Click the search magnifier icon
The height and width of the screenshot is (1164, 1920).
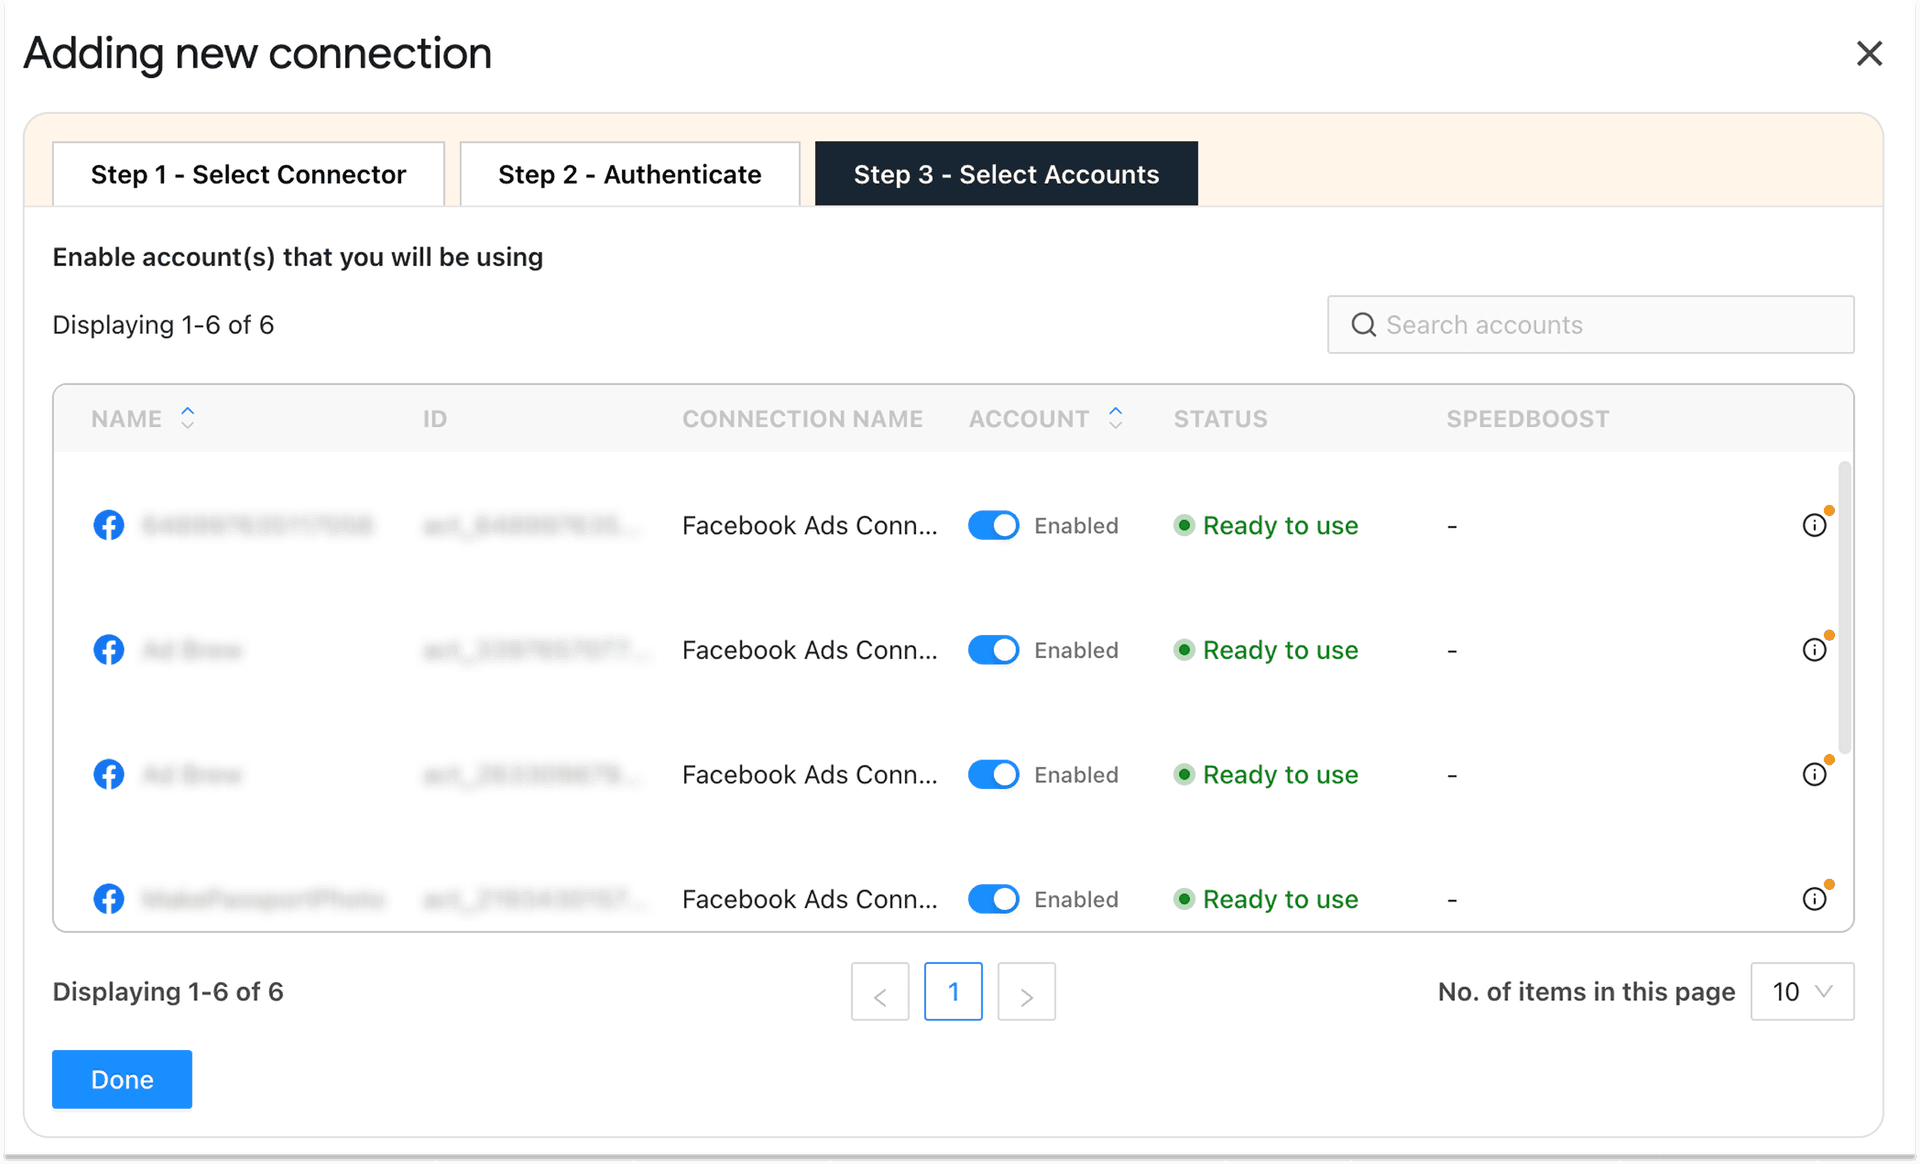1362,325
